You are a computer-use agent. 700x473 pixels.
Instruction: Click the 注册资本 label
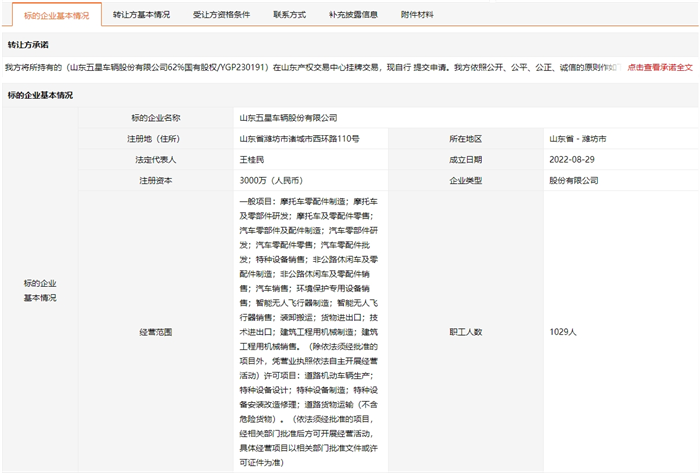pyautogui.click(x=155, y=181)
